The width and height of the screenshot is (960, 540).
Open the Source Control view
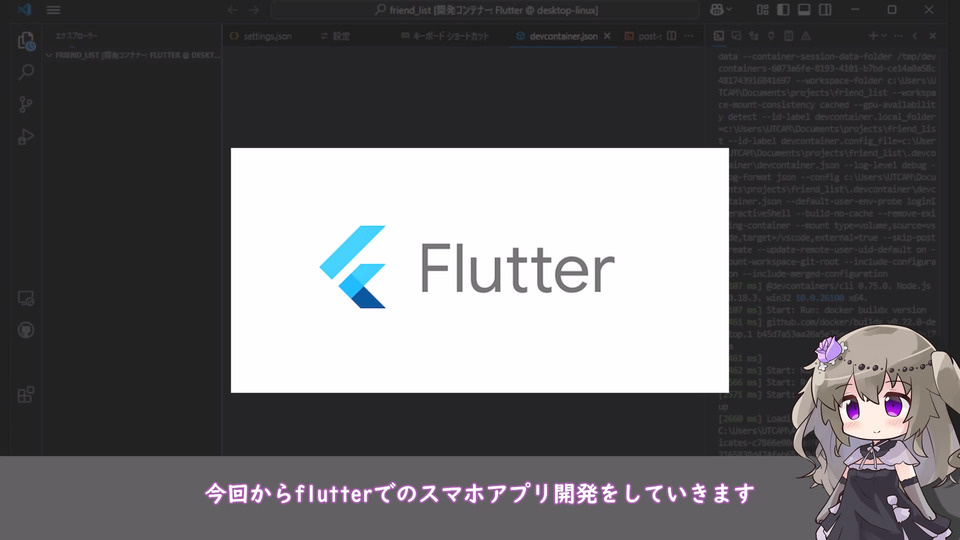[26, 105]
